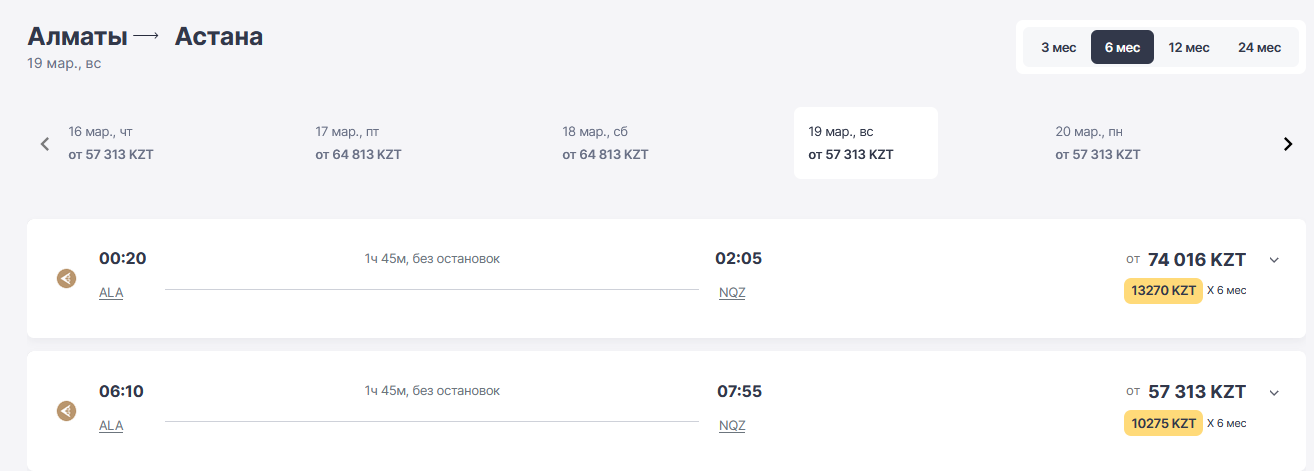The width and height of the screenshot is (1314, 471).
Task: Click the selected 19 мар., вс date tab
Action: 865,143
